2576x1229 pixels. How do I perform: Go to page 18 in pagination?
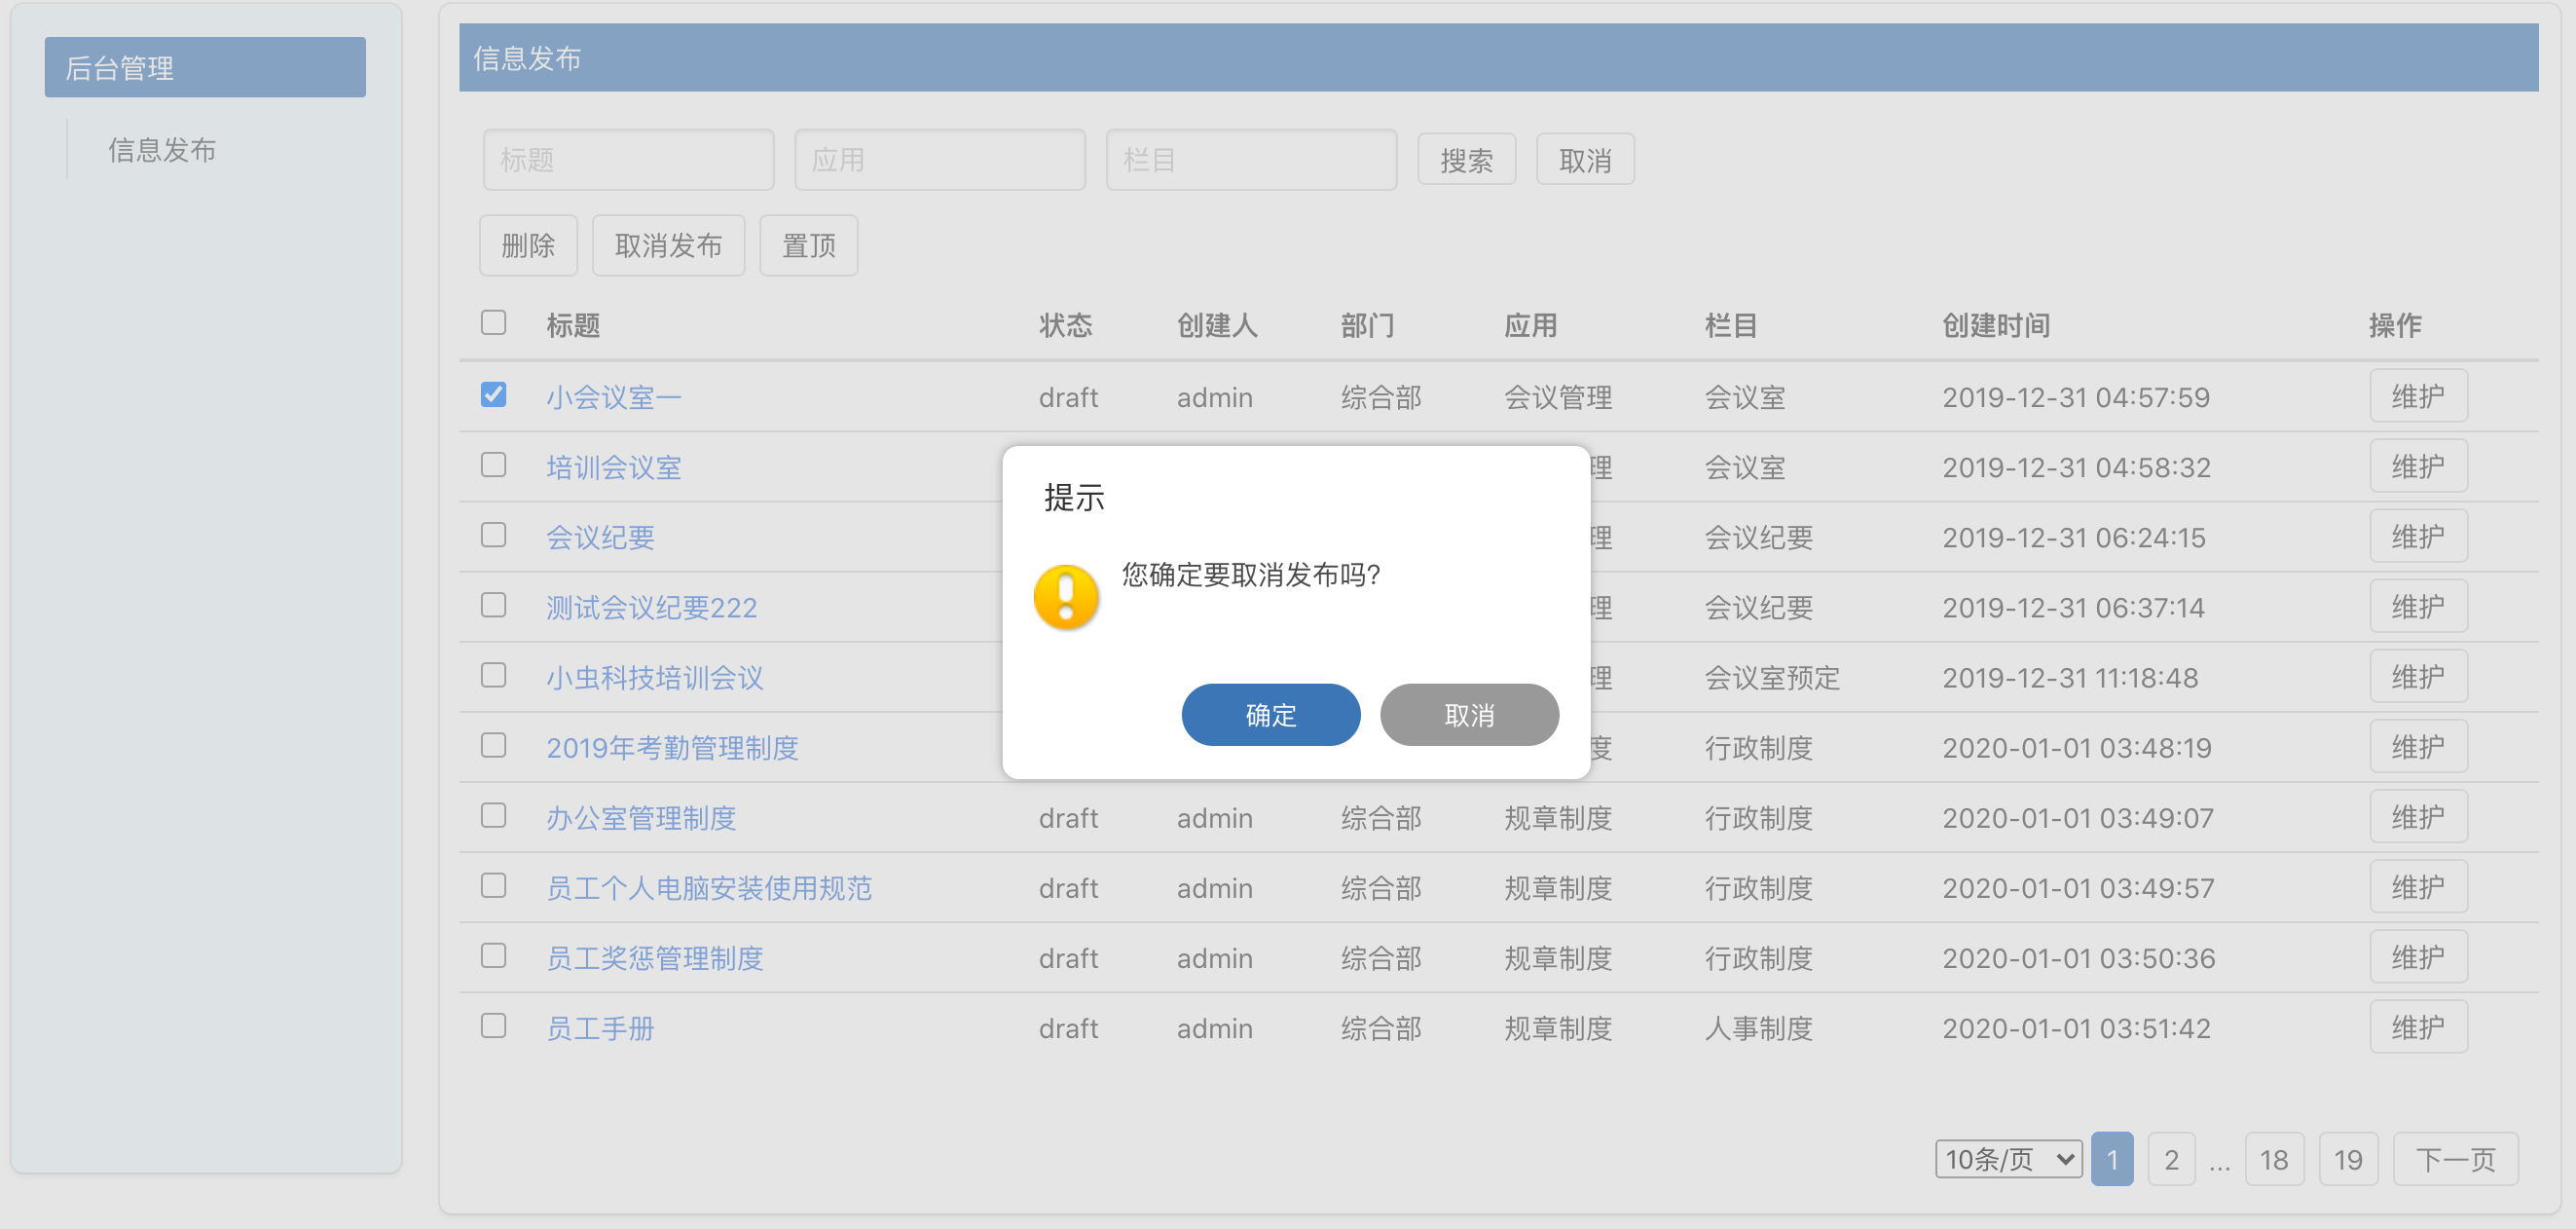pyautogui.click(x=2274, y=1159)
